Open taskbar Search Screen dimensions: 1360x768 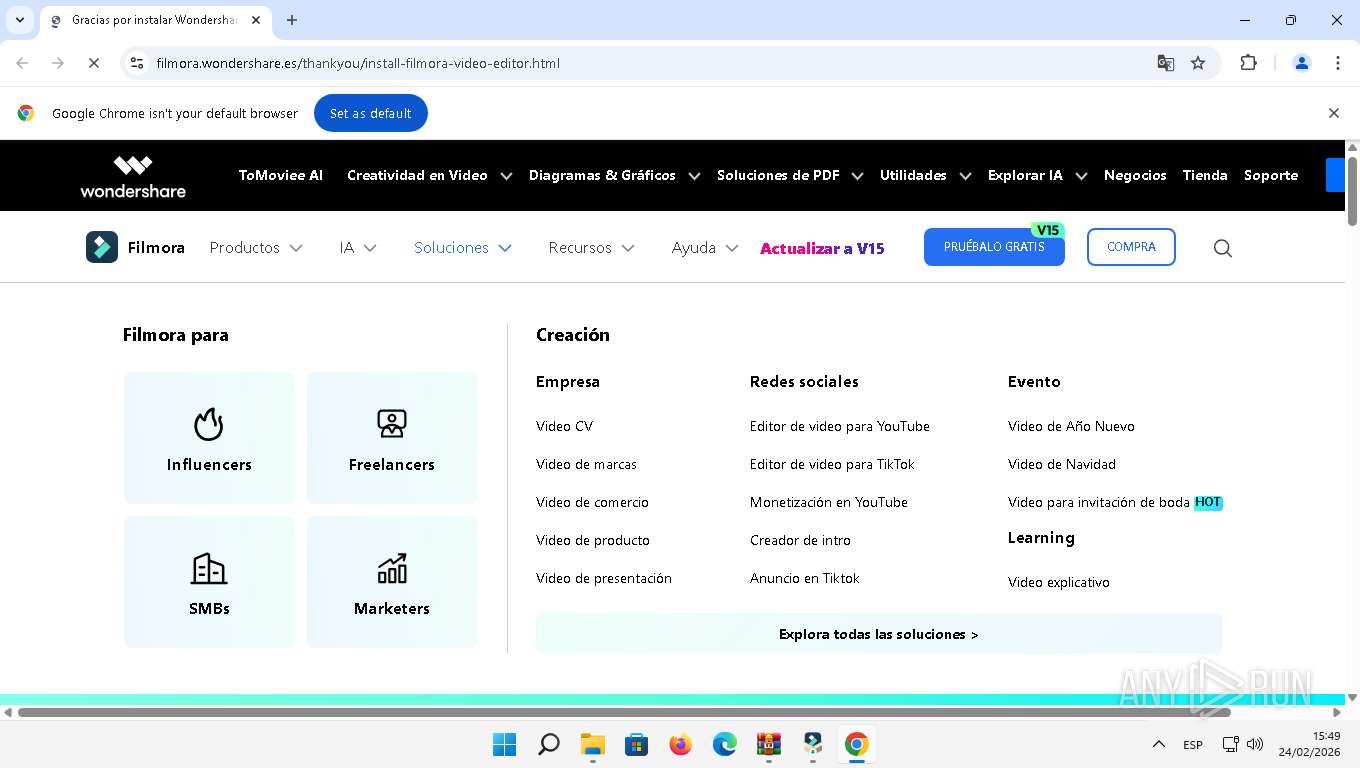[x=549, y=745]
